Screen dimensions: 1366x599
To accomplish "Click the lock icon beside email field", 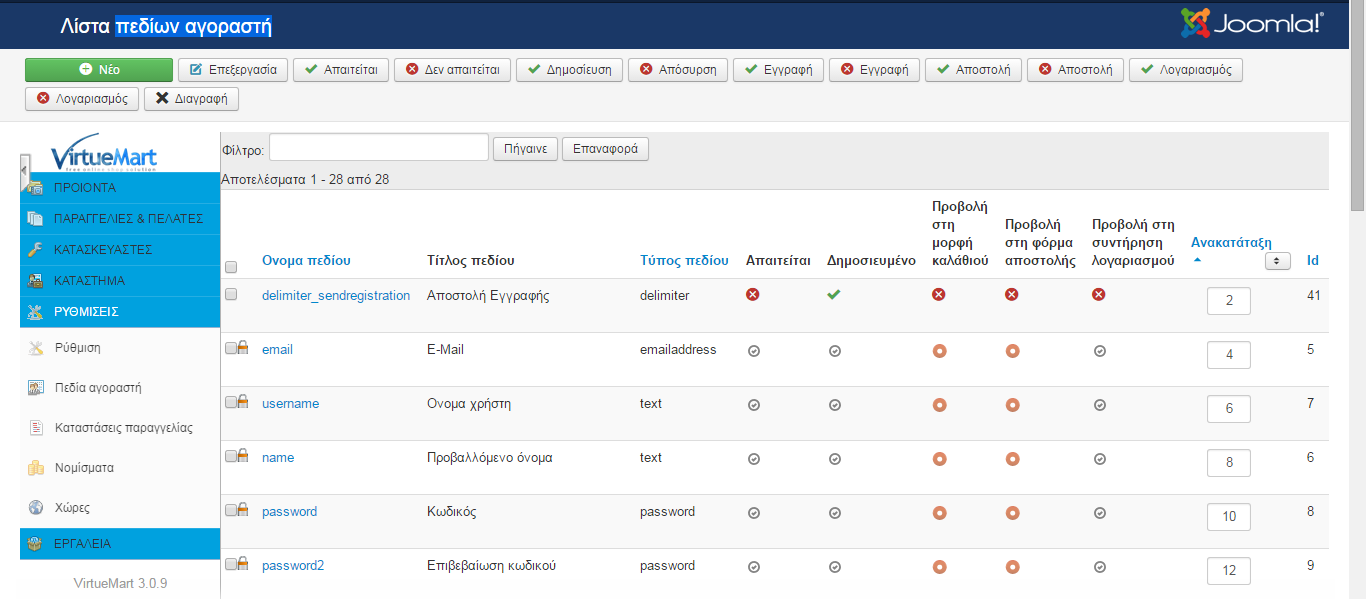I will 243,348.
